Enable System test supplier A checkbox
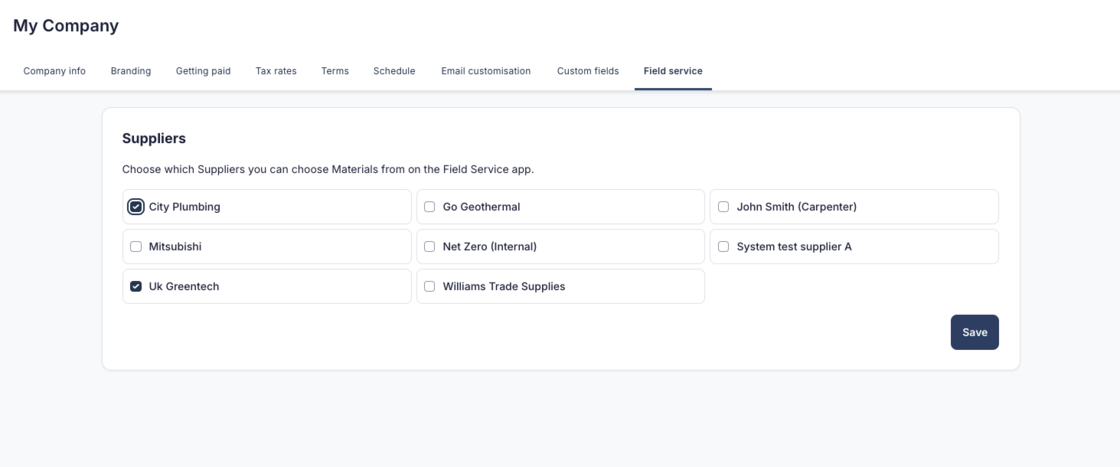This screenshot has width=1120, height=467. (x=724, y=247)
